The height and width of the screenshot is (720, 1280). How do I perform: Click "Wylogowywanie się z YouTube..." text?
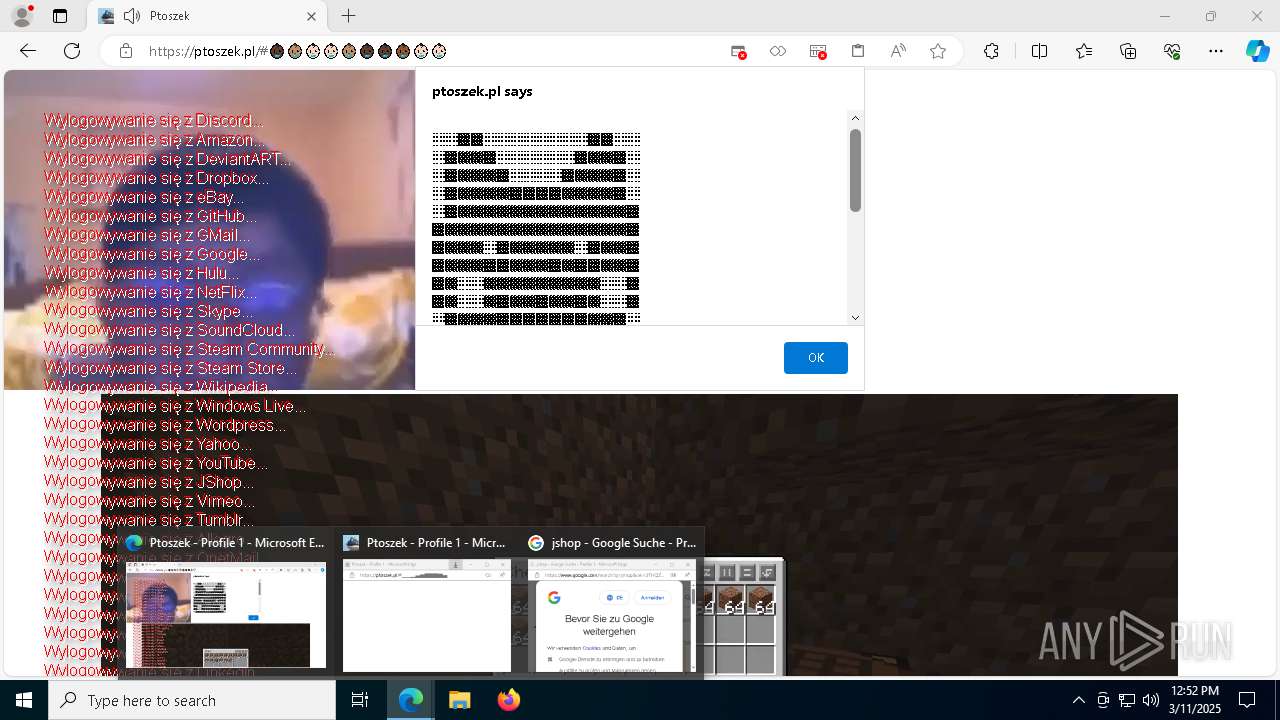point(156,464)
